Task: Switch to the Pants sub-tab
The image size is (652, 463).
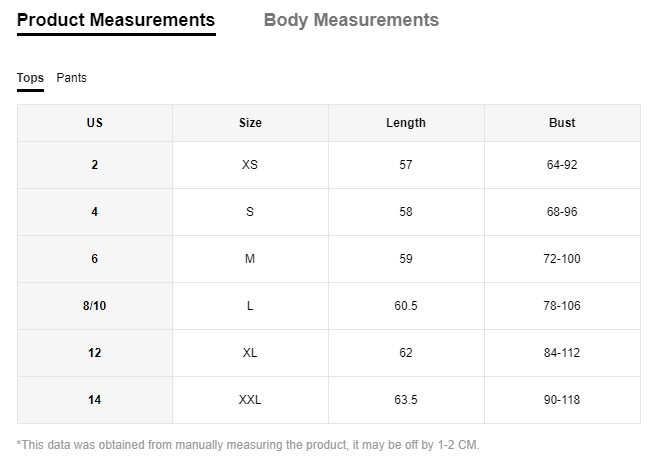Action: 72,78
